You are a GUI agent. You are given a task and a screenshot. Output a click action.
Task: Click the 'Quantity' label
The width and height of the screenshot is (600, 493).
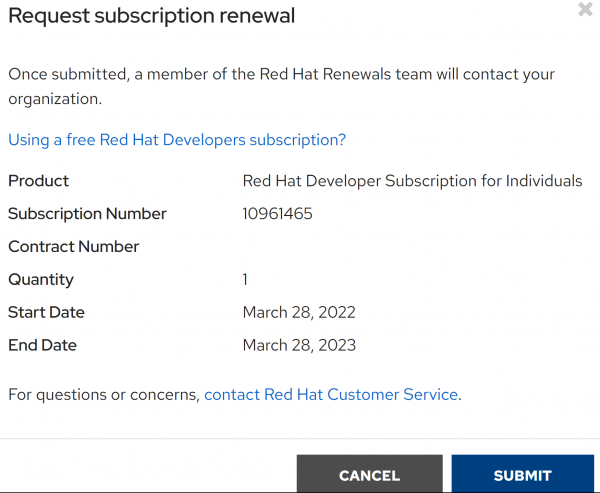[x=41, y=280]
